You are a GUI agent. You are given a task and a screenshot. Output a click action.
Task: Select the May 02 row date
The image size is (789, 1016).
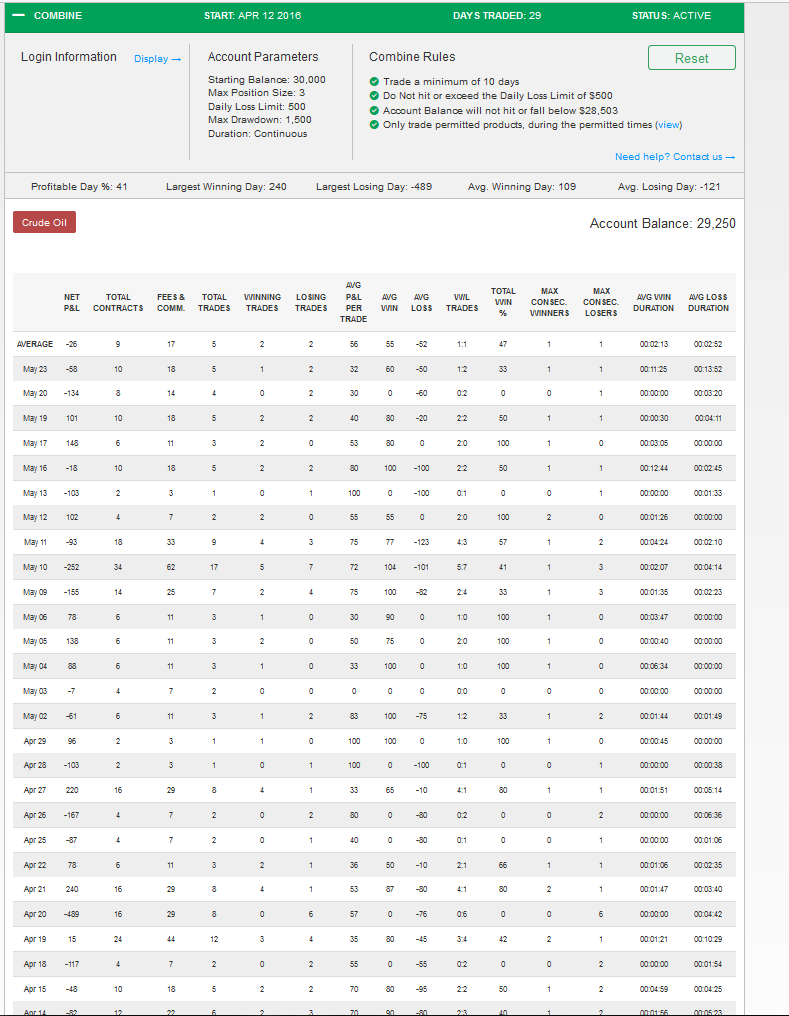tap(35, 716)
